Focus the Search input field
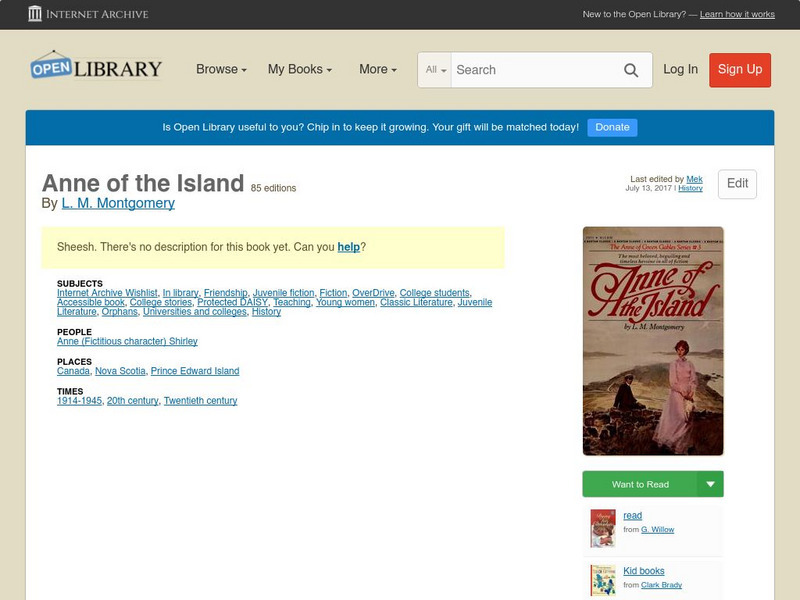800x600 pixels. click(535, 70)
